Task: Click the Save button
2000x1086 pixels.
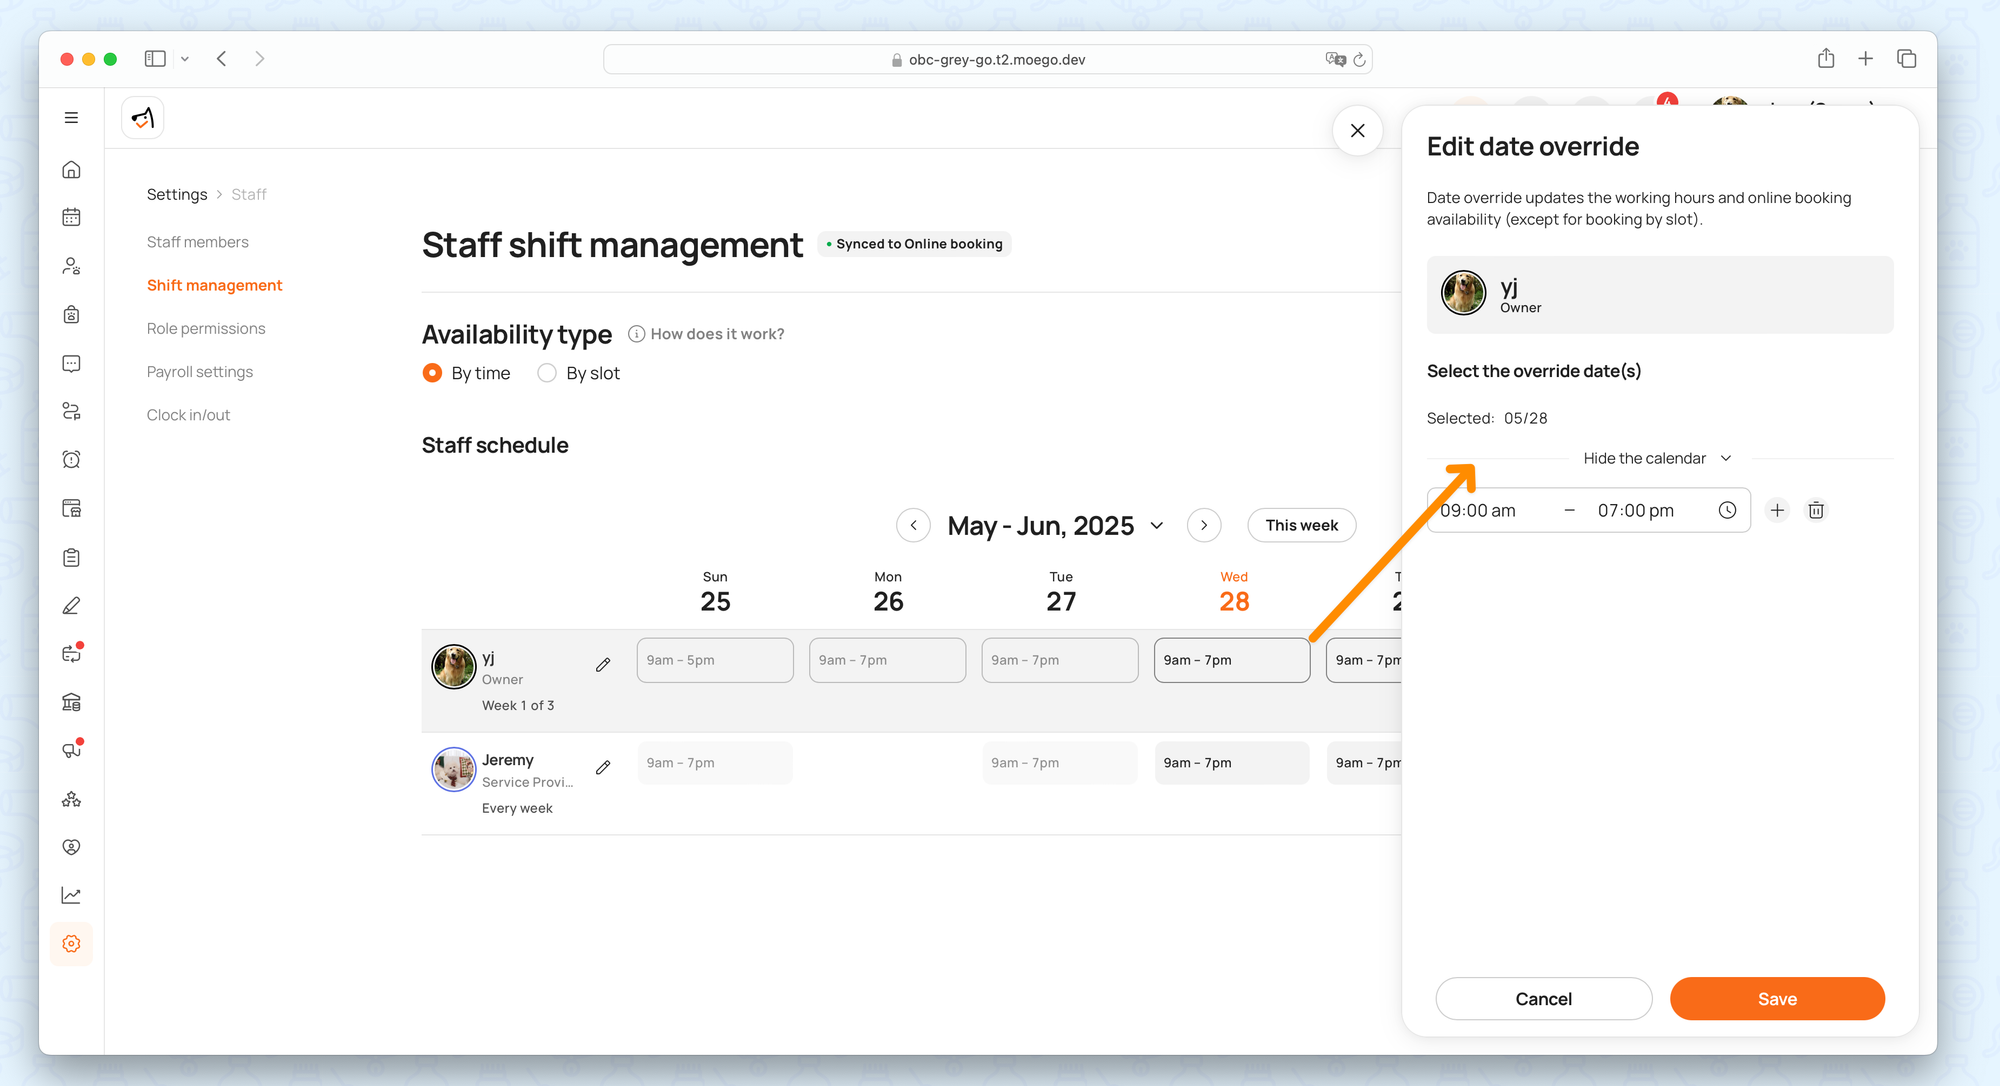Action: [x=1777, y=999]
